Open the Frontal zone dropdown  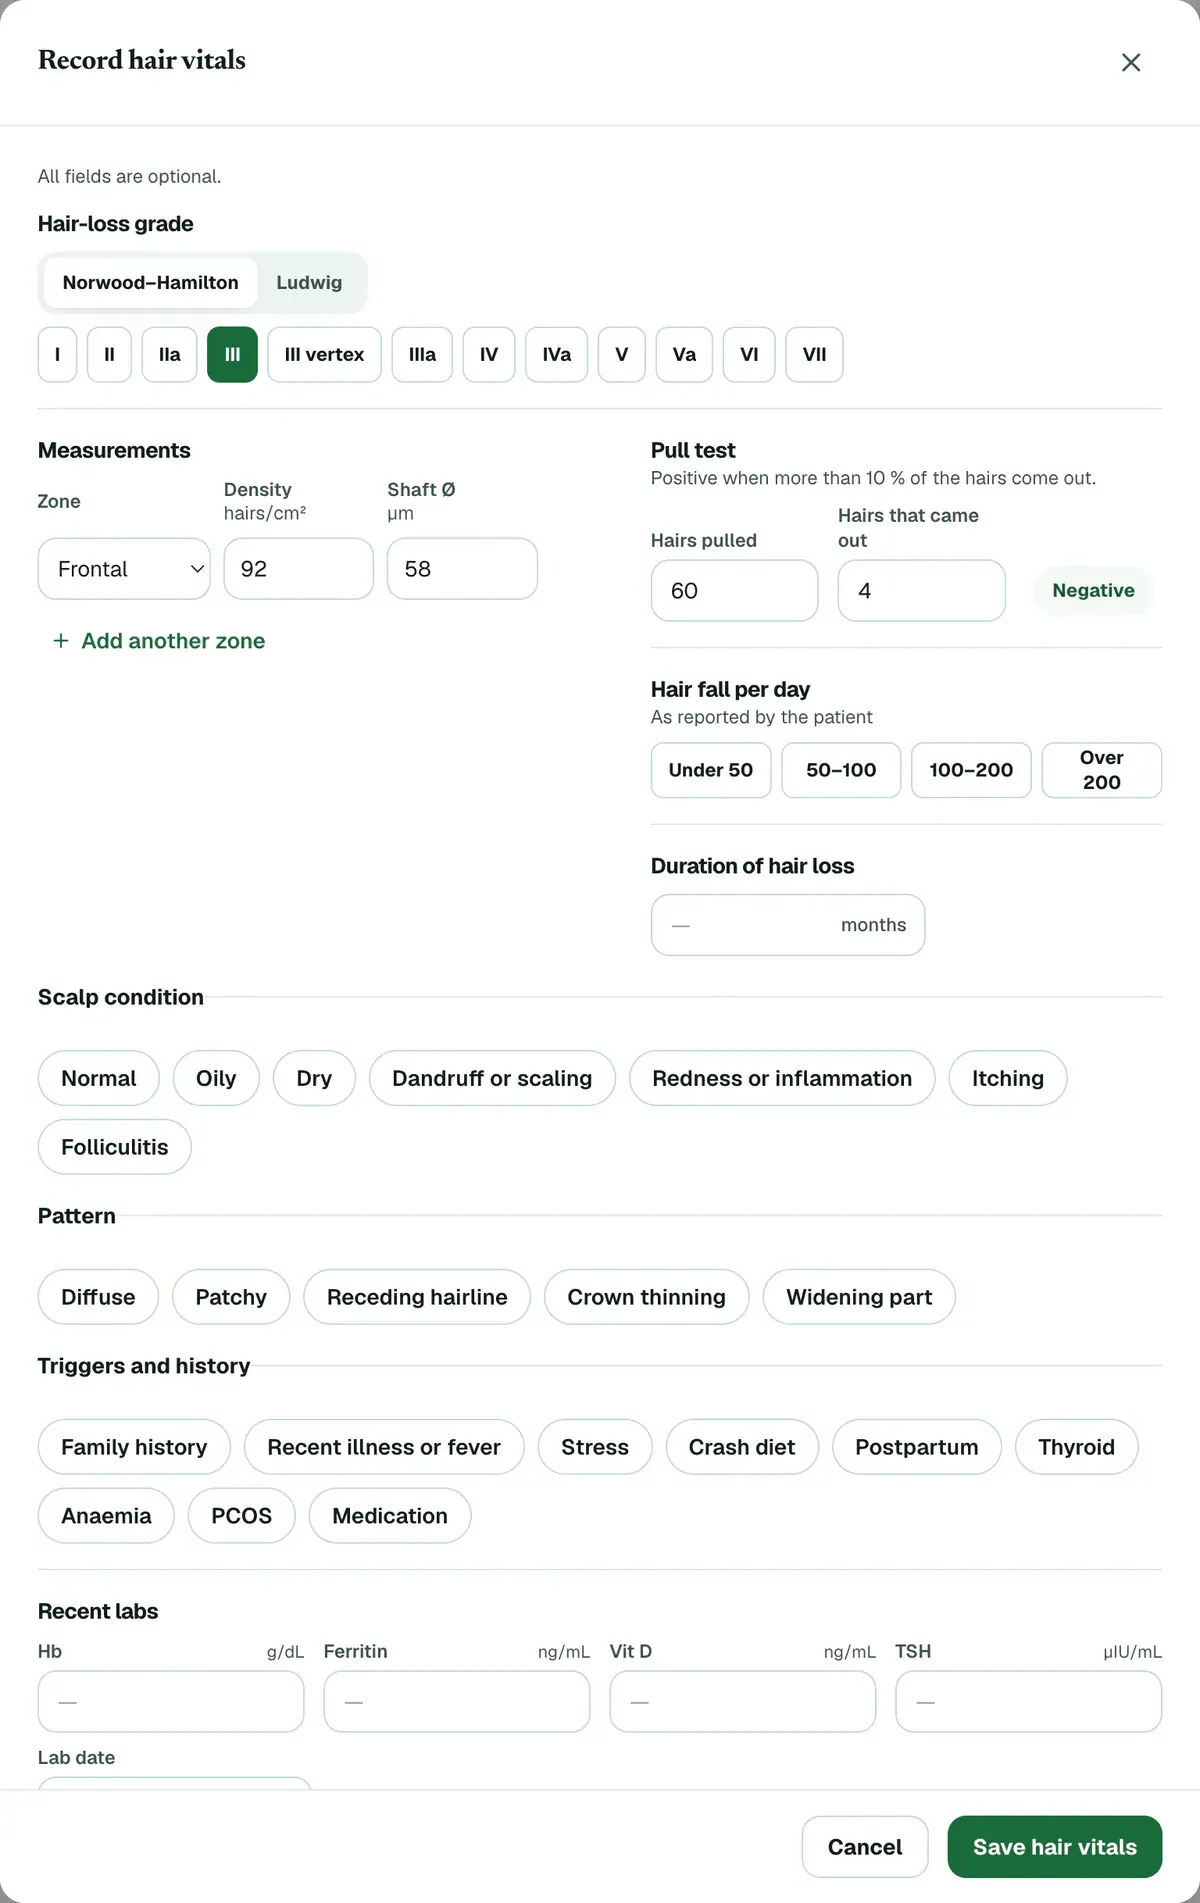(x=124, y=569)
